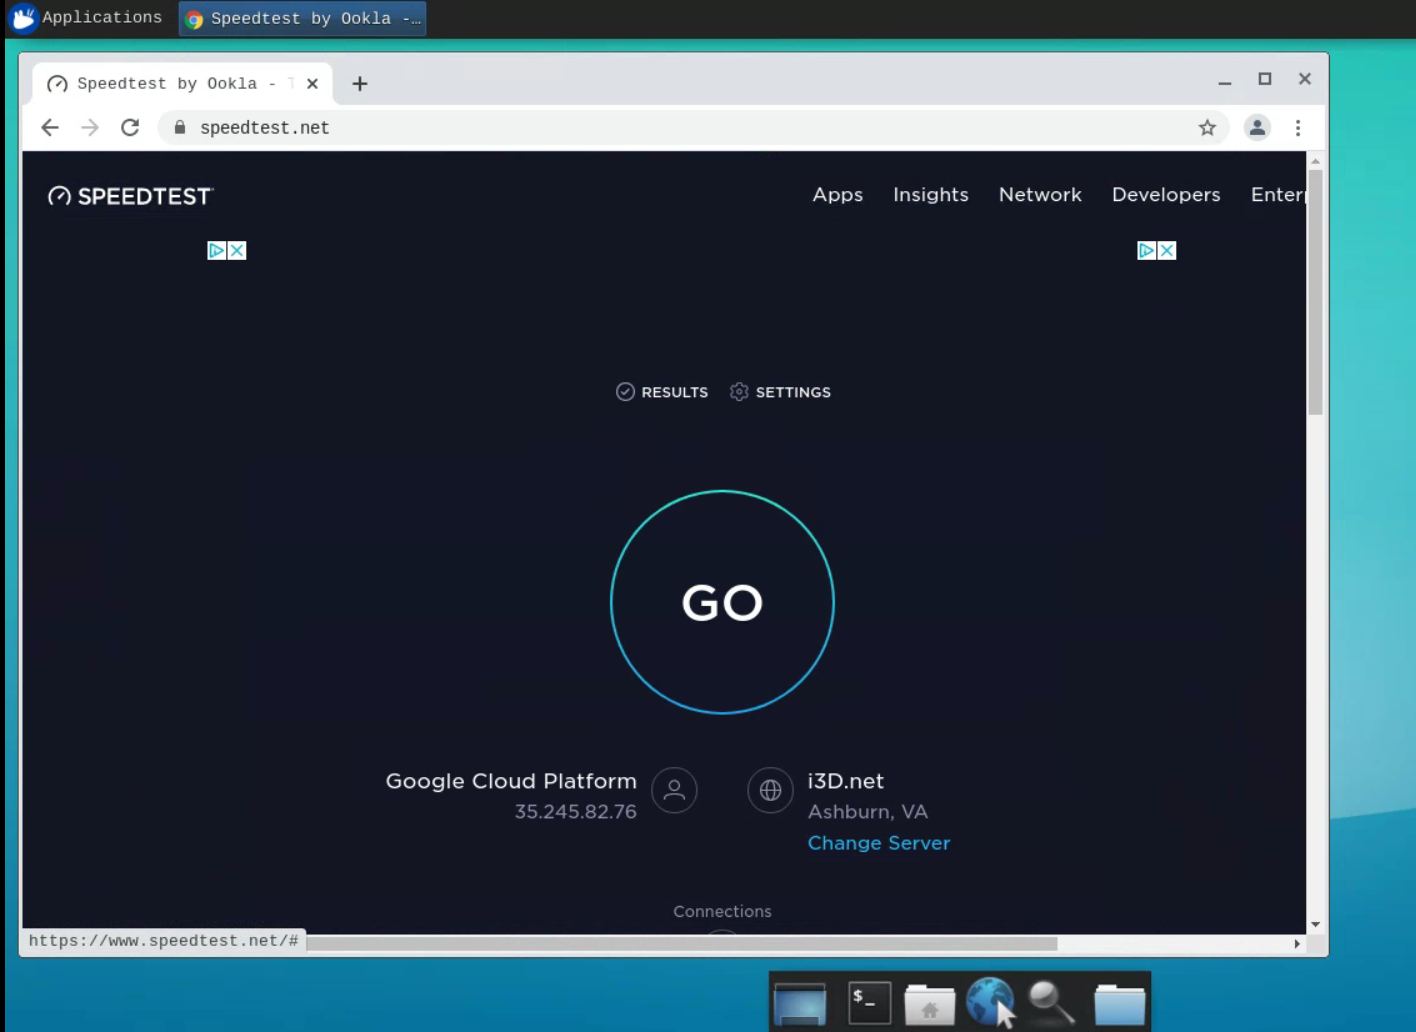1416x1032 pixels.
Task: Start the speed test with GO button
Action: click(x=722, y=602)
